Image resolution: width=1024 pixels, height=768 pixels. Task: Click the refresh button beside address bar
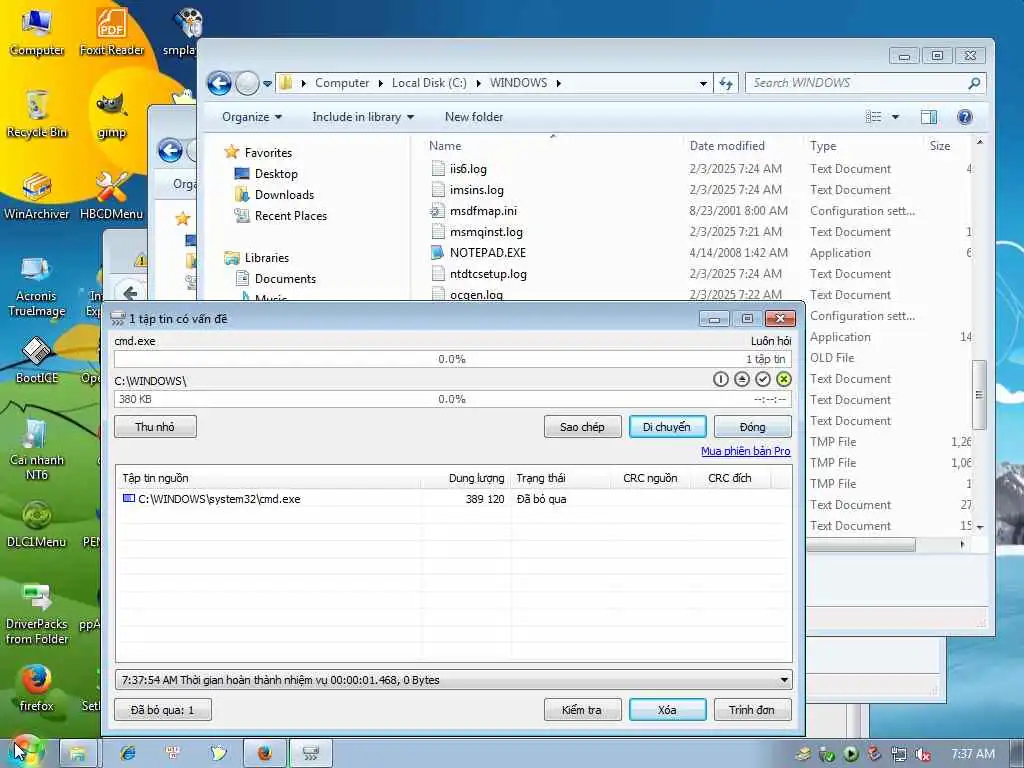point(726,83)
